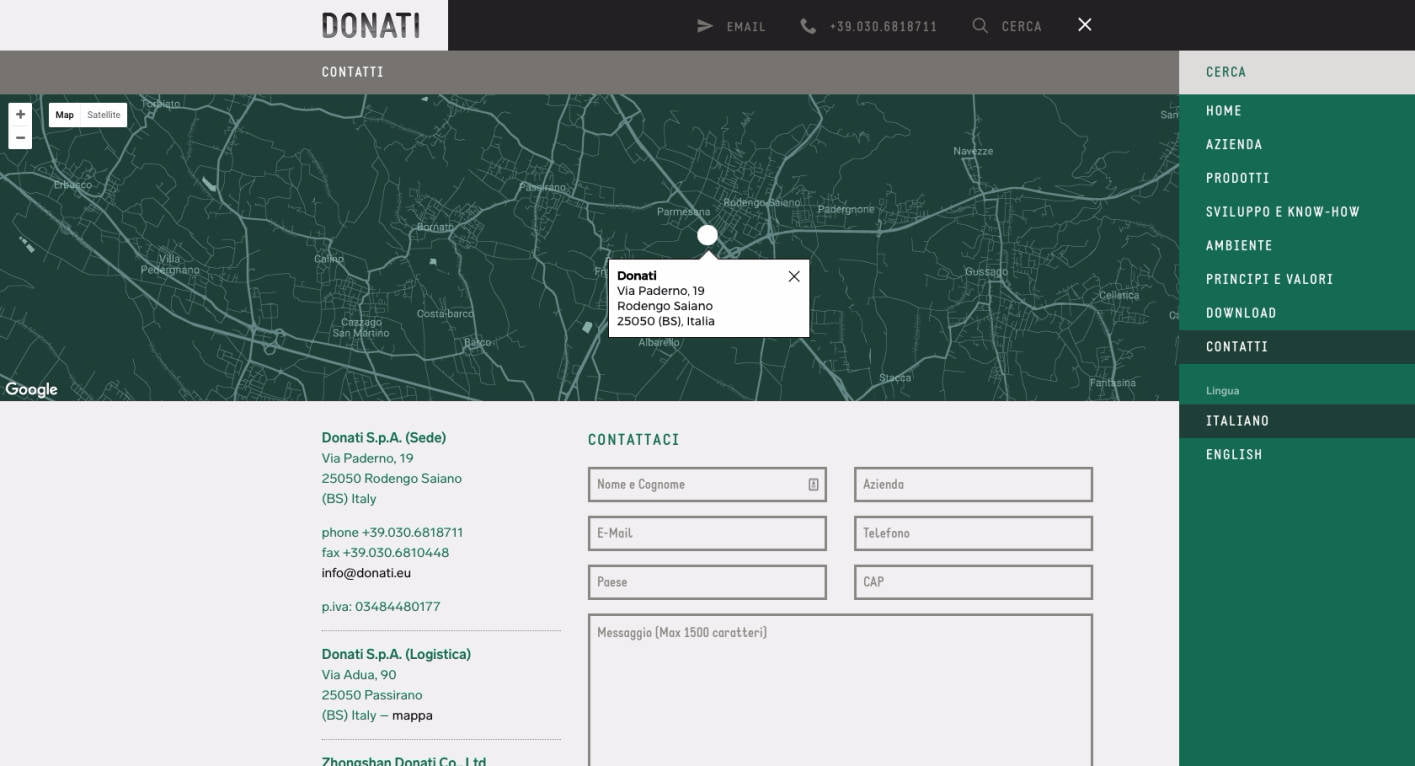Viewport: 1415px width, 766px height.
Task: Click the Donati S.p.A. (Sede) heading
Action: (384, 438)
